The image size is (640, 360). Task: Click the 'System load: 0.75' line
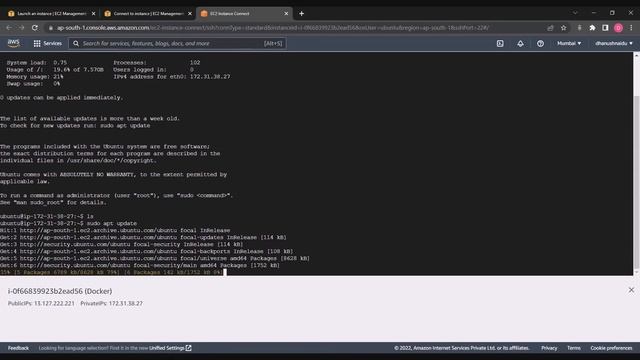coord(37,62)
